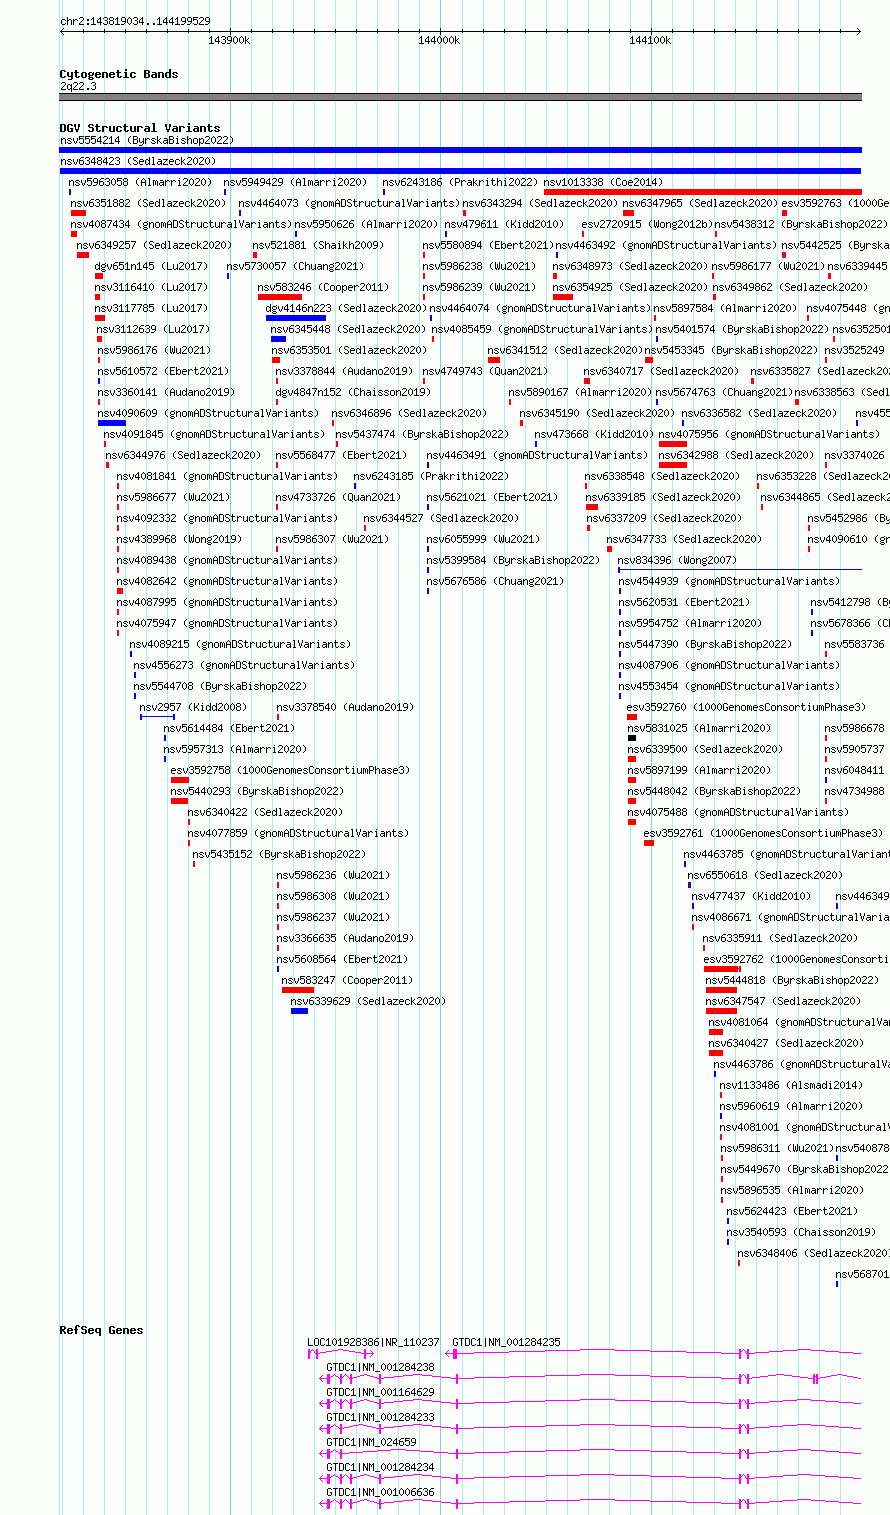
Task: Select nsv6339629 (Sedlazeck2020) label
Action: pos(368,1001)
